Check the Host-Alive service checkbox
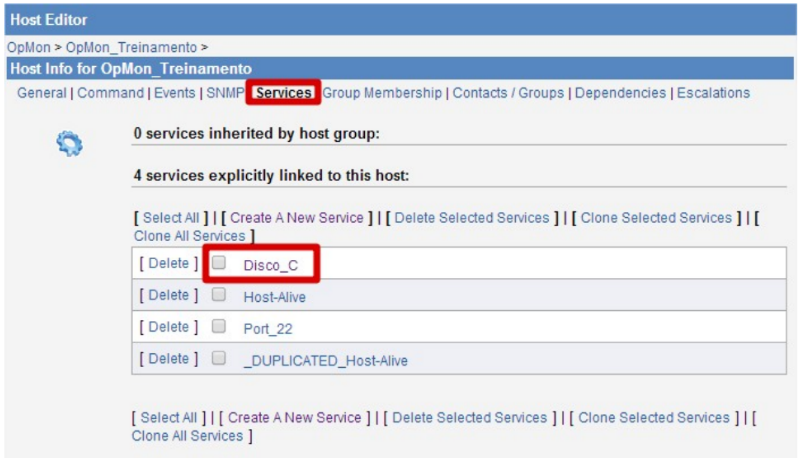Screen dimensions: 811x458 (x=220, y=295)
